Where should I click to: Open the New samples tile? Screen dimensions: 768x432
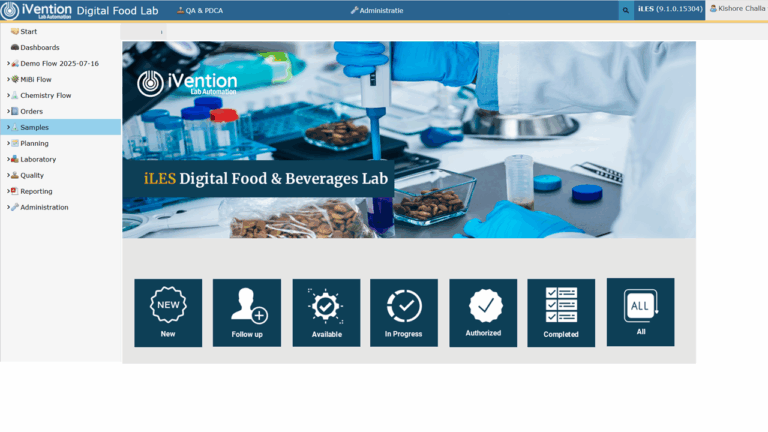[168, 313]
